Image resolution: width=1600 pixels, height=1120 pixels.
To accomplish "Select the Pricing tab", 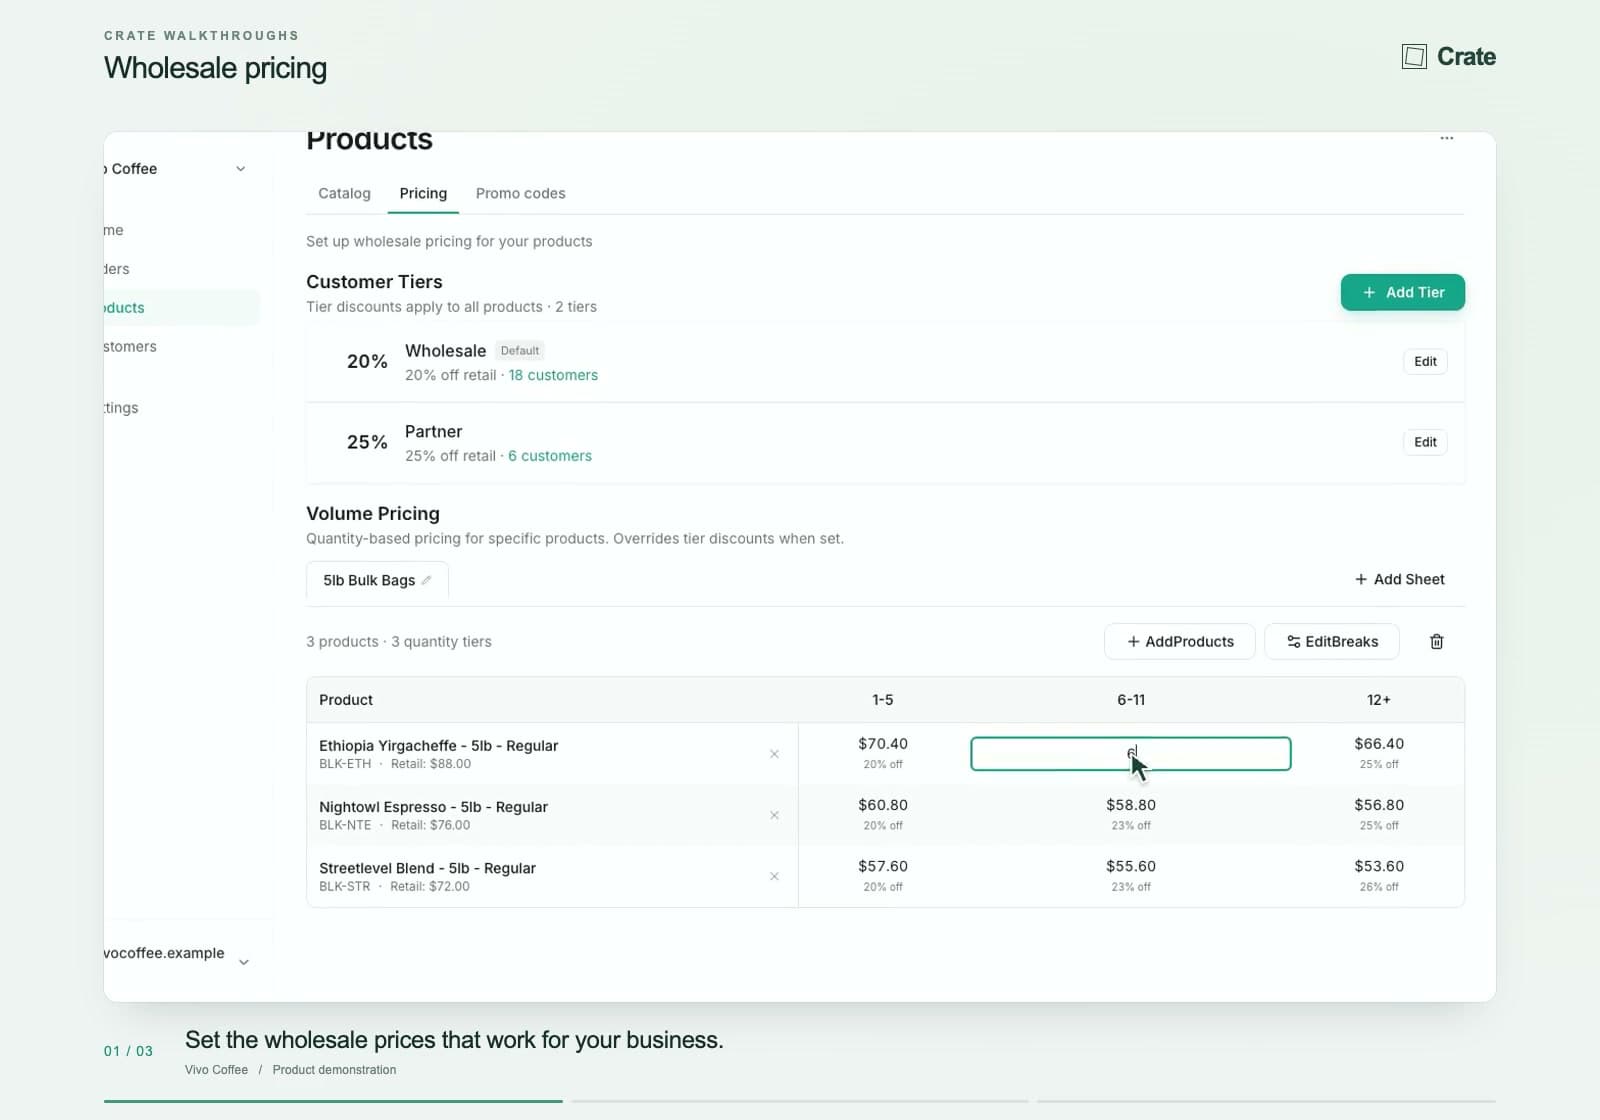I will pyautogui.click(x=423, y=193).
